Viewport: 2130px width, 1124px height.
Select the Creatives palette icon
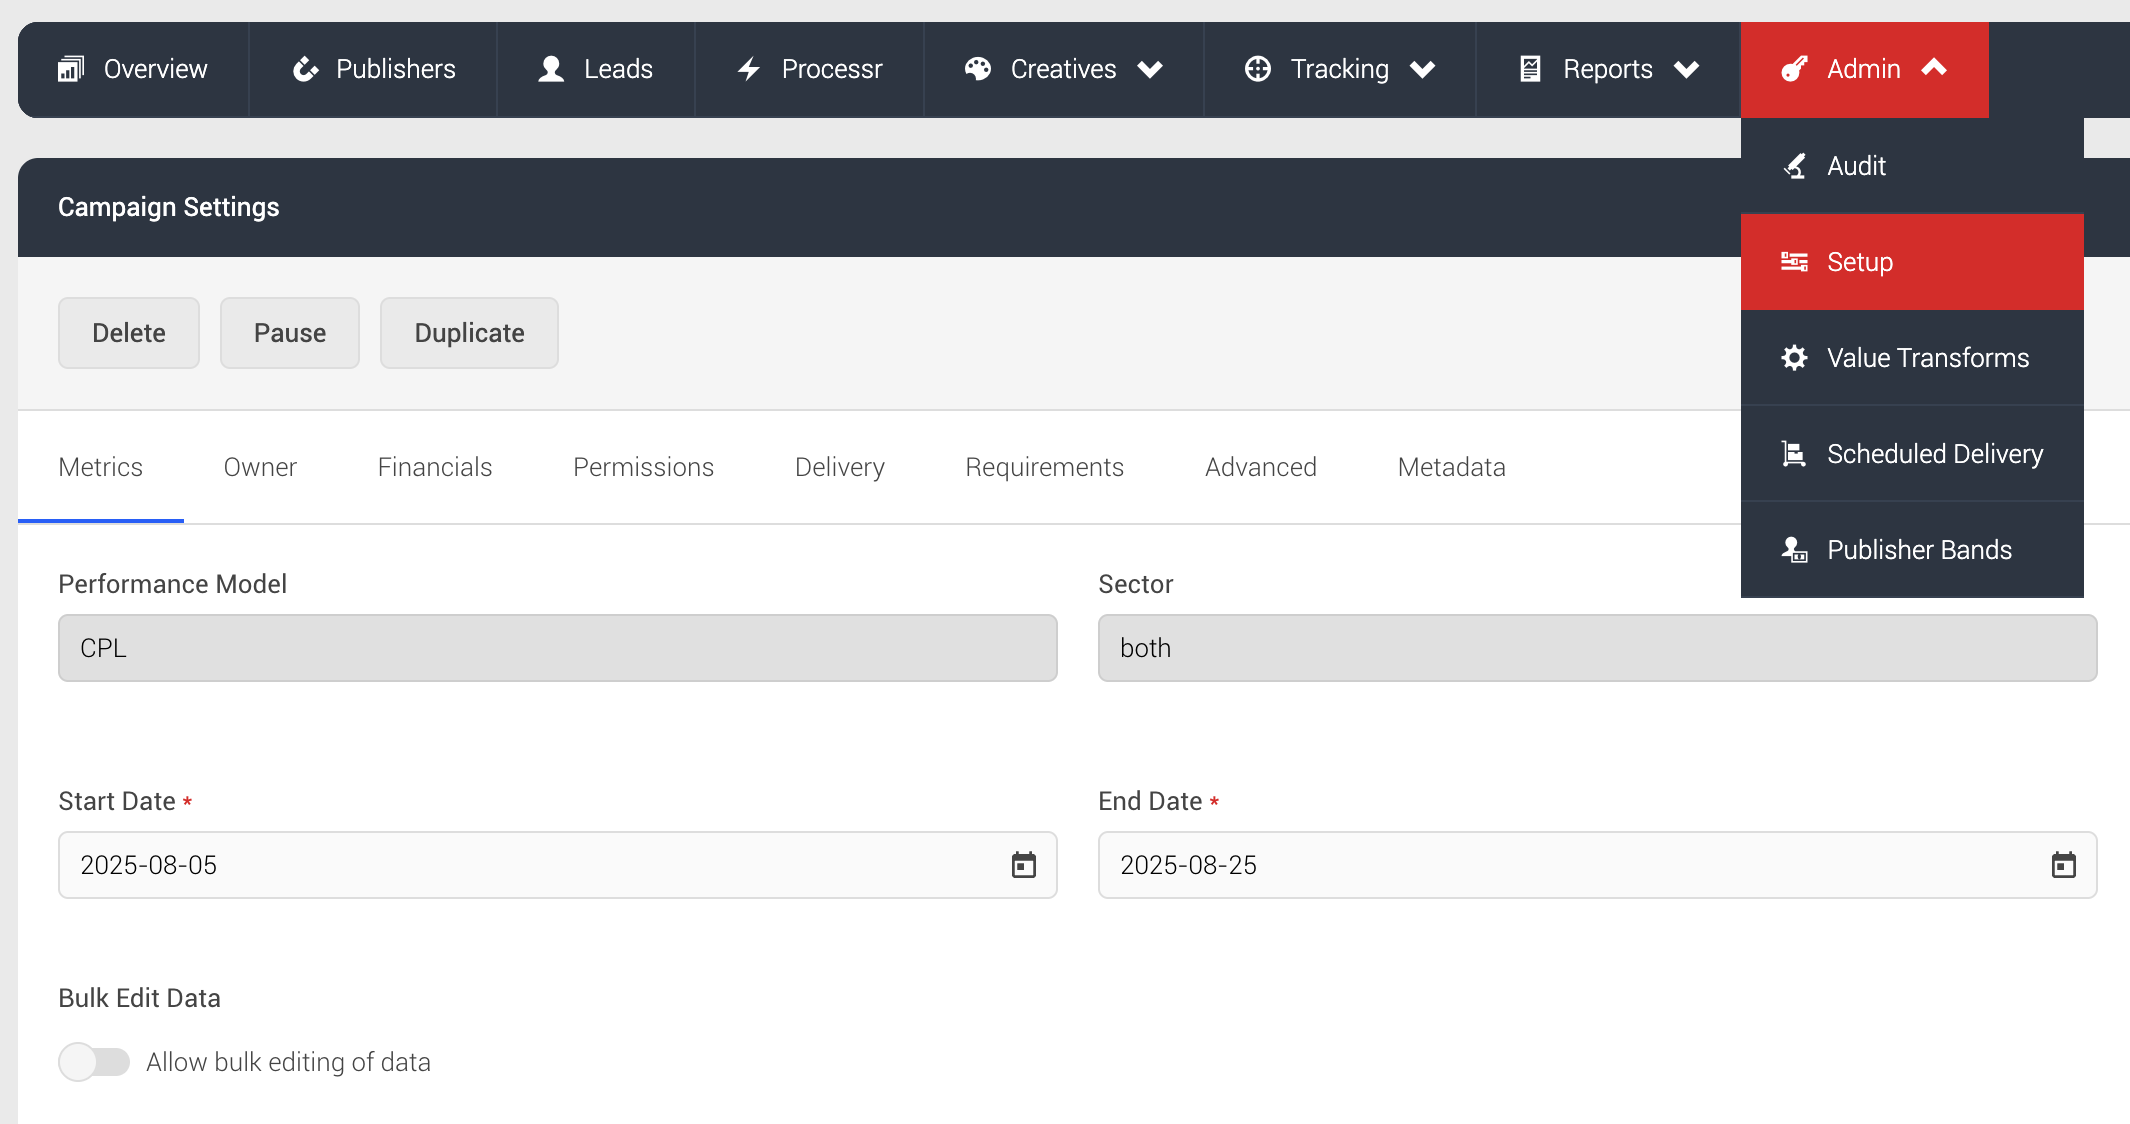tap(977, 68)
